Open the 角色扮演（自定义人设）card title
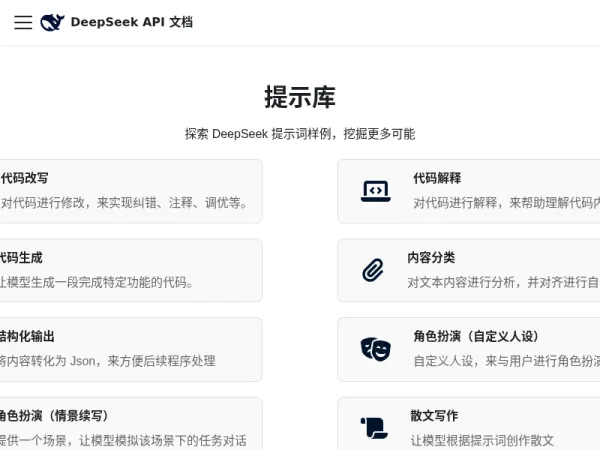 [476, 336]
